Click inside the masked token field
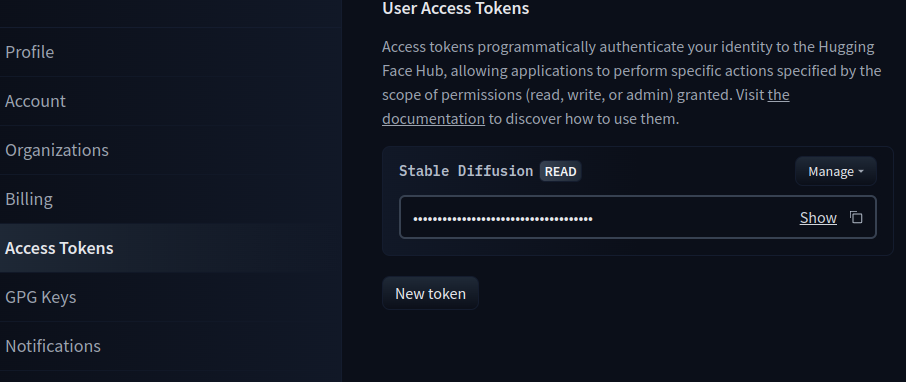 pos(637,217)
